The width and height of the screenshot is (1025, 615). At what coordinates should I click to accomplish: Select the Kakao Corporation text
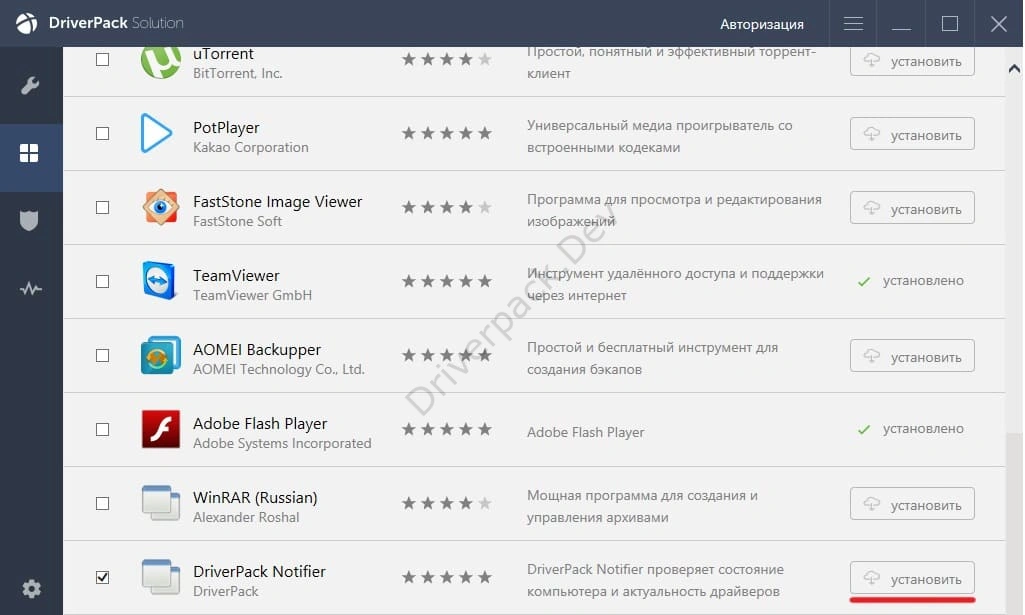(250, 147)
